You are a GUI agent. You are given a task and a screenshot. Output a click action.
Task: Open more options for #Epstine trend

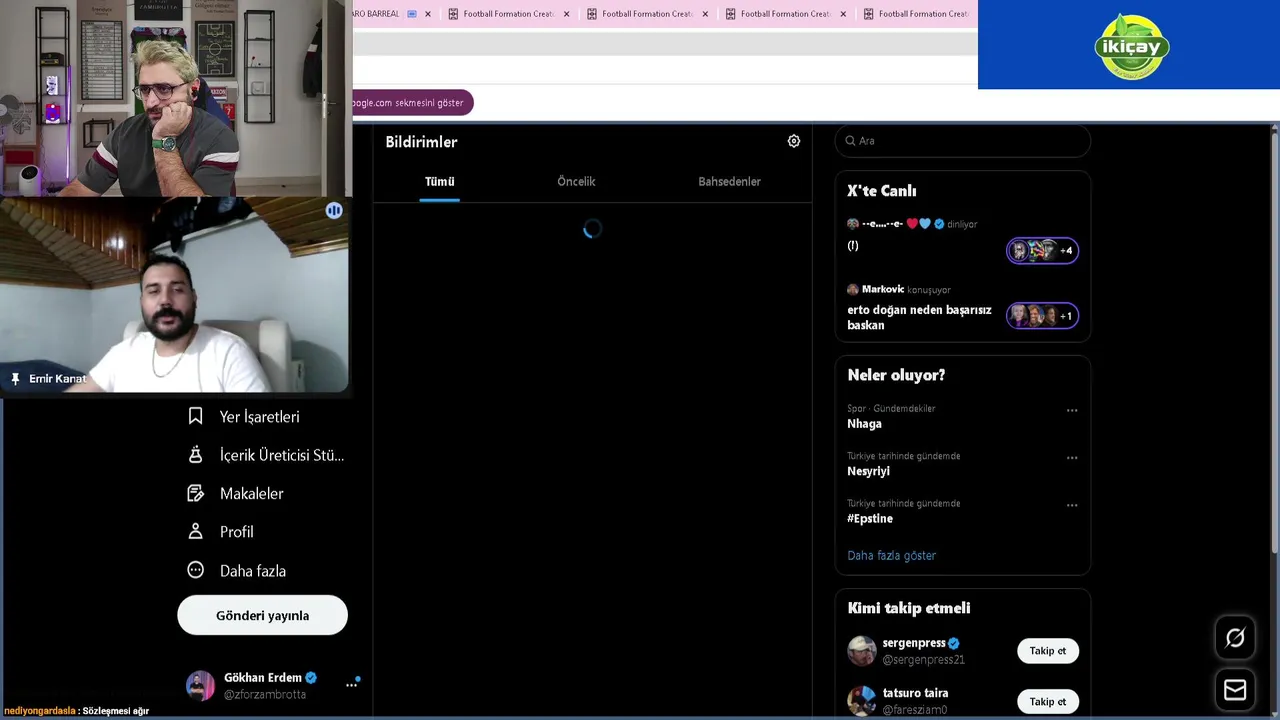[1072, 505]
